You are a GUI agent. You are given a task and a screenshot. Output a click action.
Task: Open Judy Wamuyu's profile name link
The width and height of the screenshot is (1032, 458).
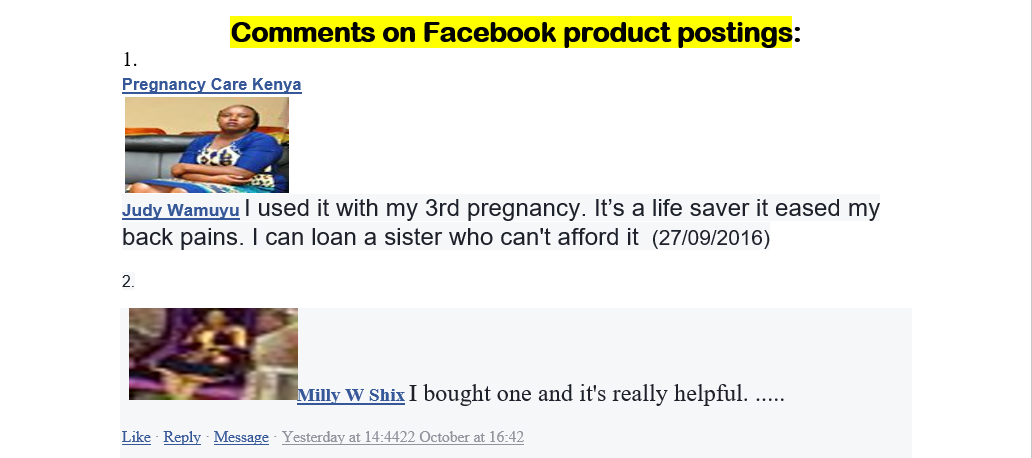[180, 211]
